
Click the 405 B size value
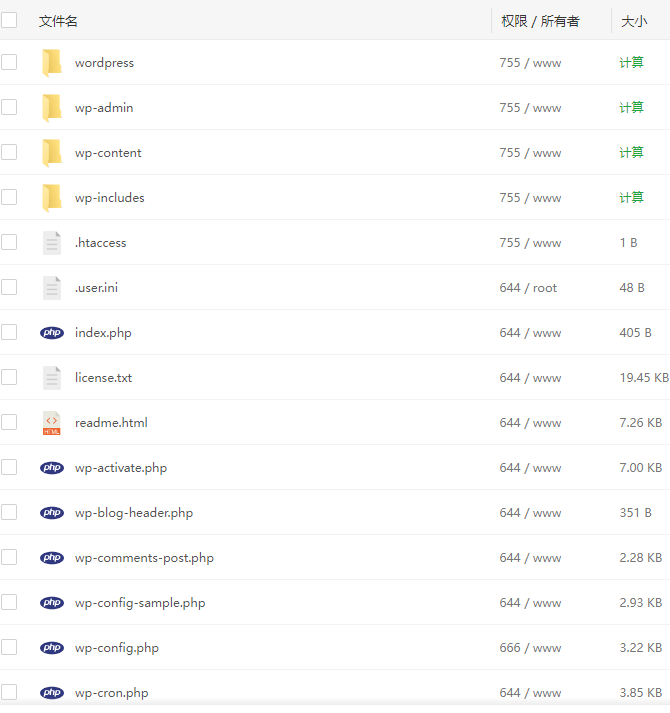[x=635, y=333]
